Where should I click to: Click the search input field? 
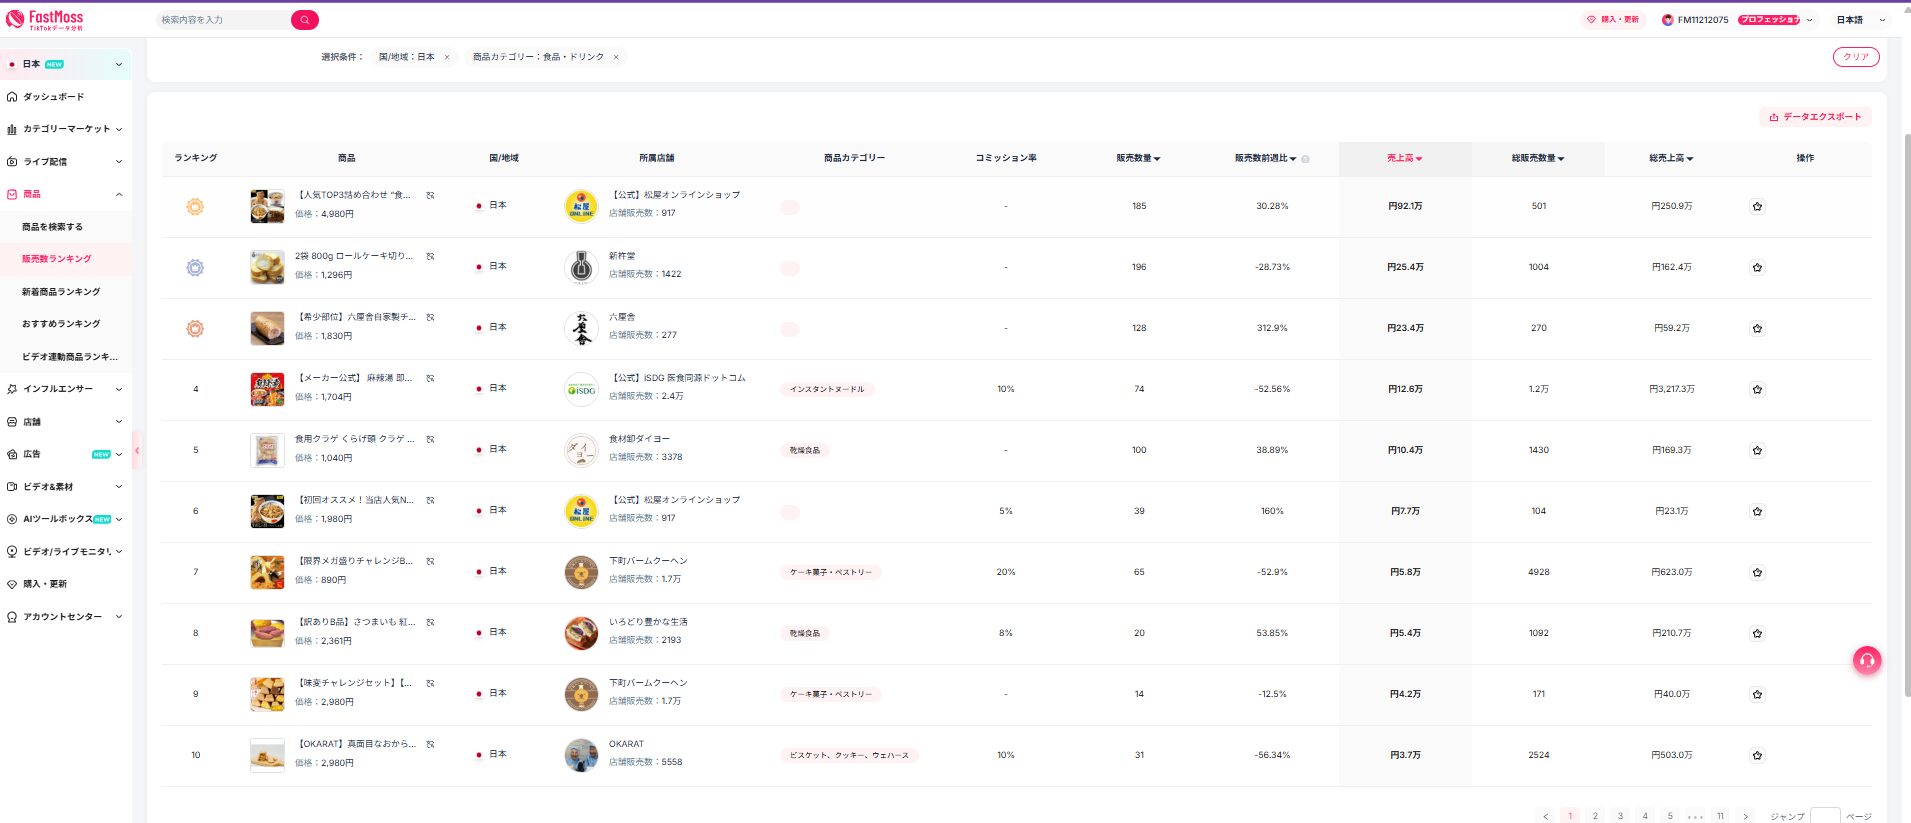(x=222, y=20)
